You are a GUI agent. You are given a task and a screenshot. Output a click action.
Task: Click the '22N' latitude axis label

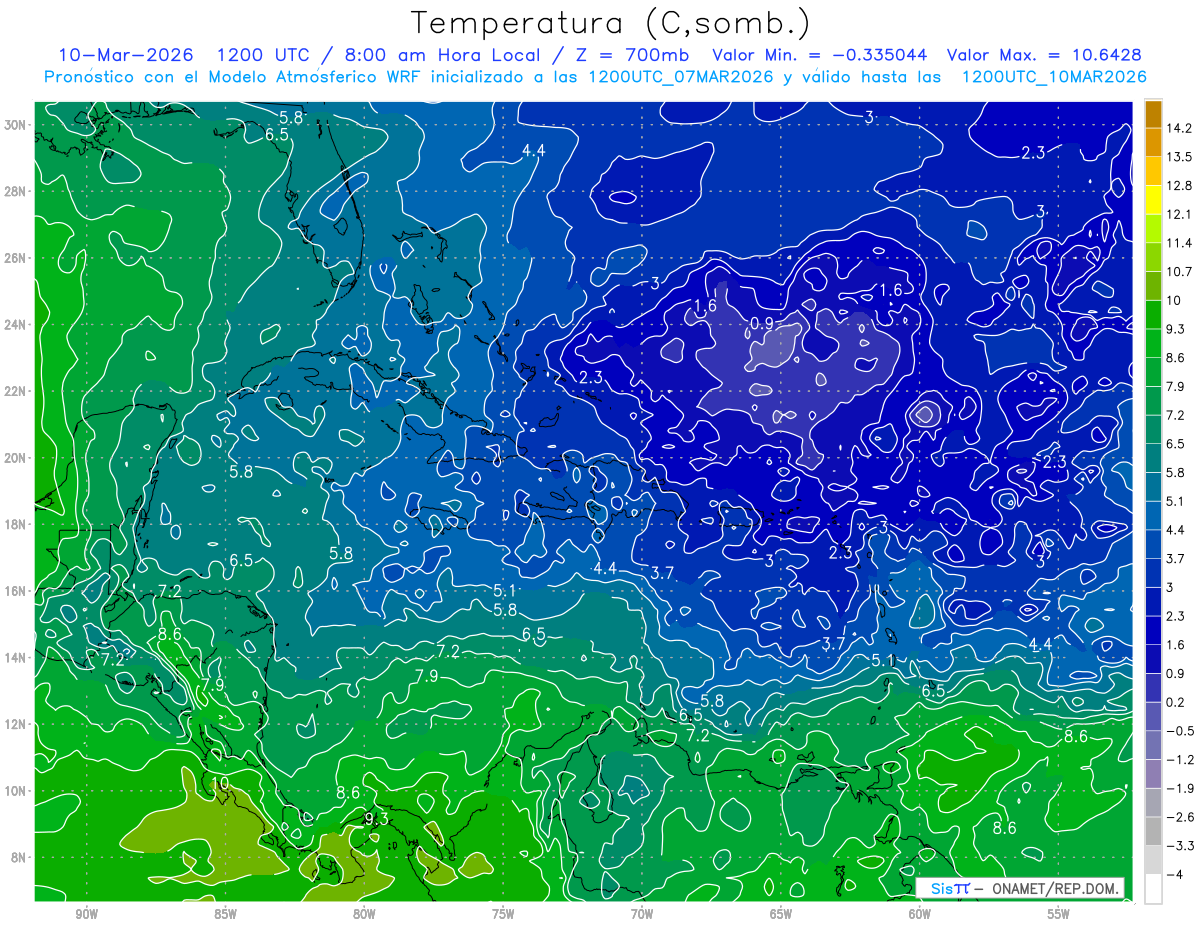click(17, 391)
